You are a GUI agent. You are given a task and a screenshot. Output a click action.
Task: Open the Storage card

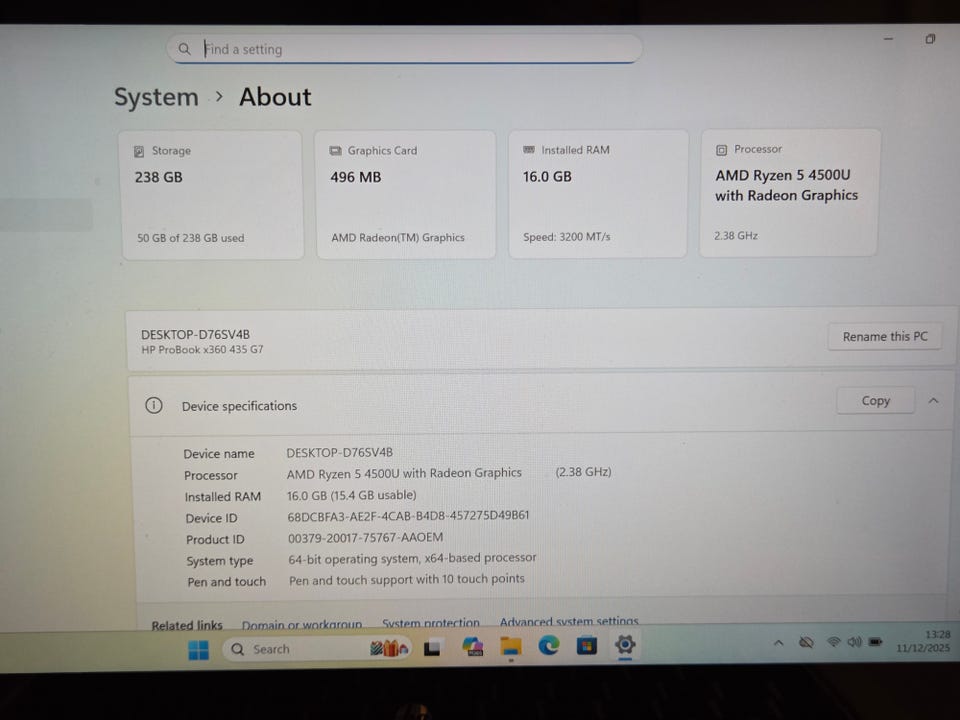[212, 195]
